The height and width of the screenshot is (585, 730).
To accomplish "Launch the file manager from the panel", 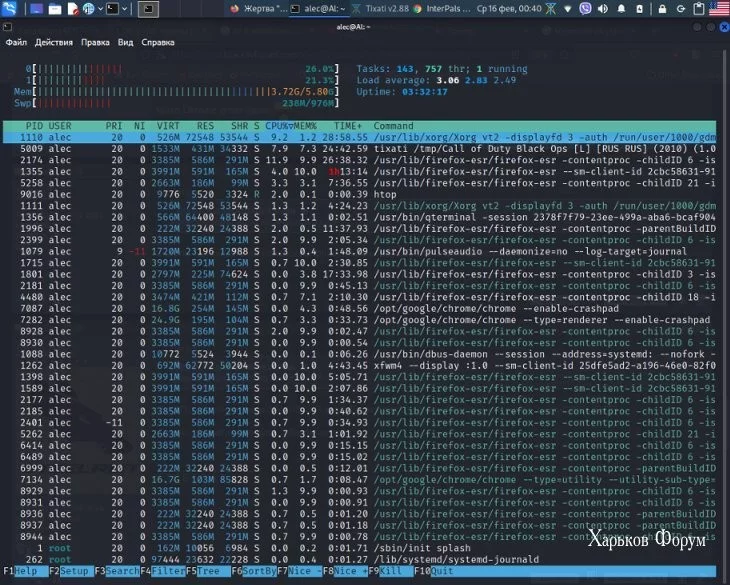I will pyautogui.click(x=54, y=9).
